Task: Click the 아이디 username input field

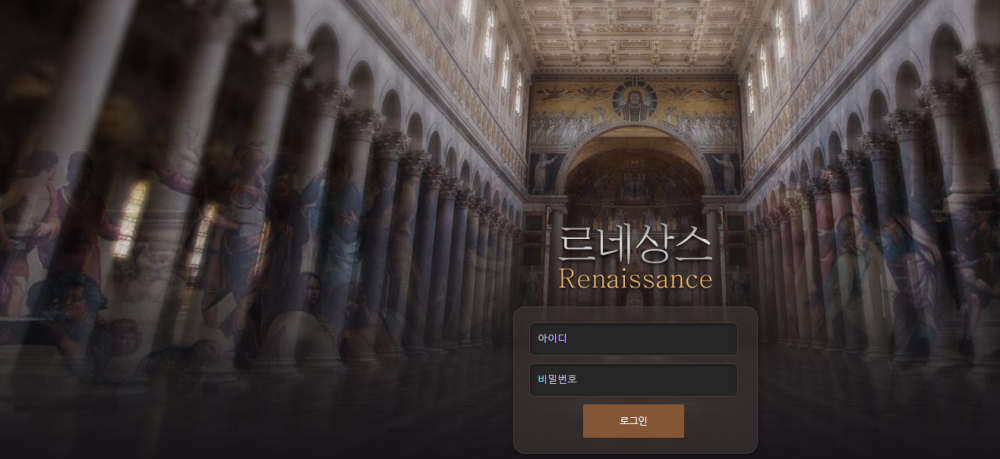Action: point(633,339)
